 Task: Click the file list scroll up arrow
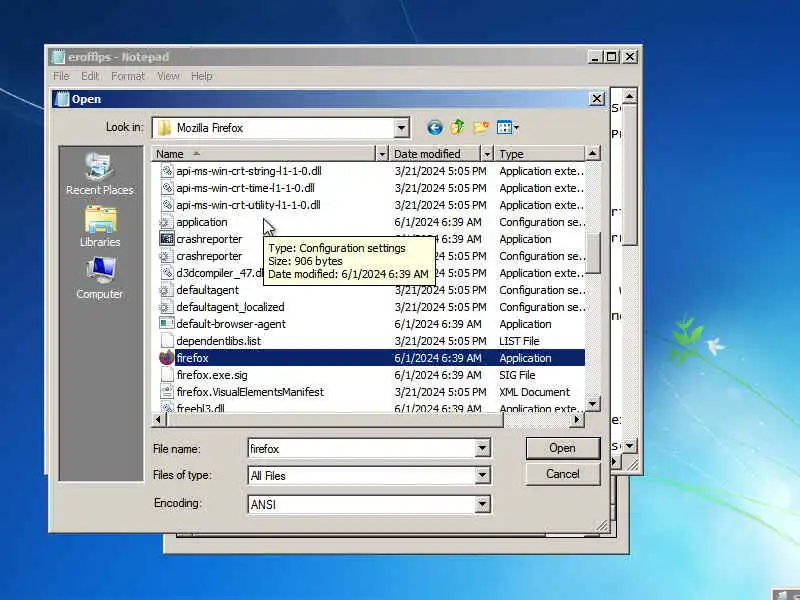[592, 153]
